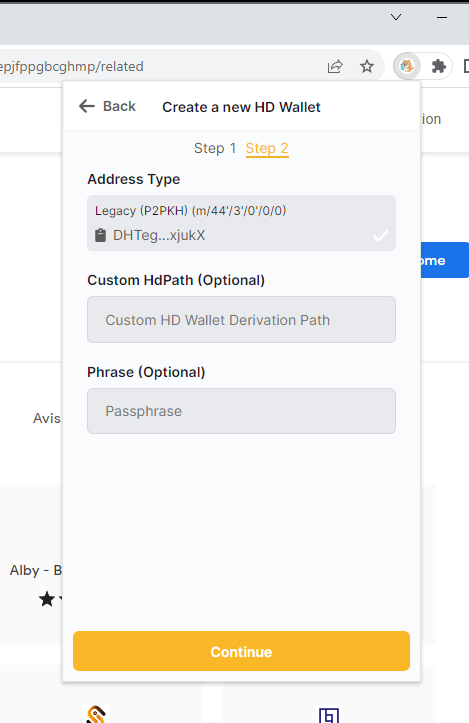Expand the tab search chevron in title bar

396,17
